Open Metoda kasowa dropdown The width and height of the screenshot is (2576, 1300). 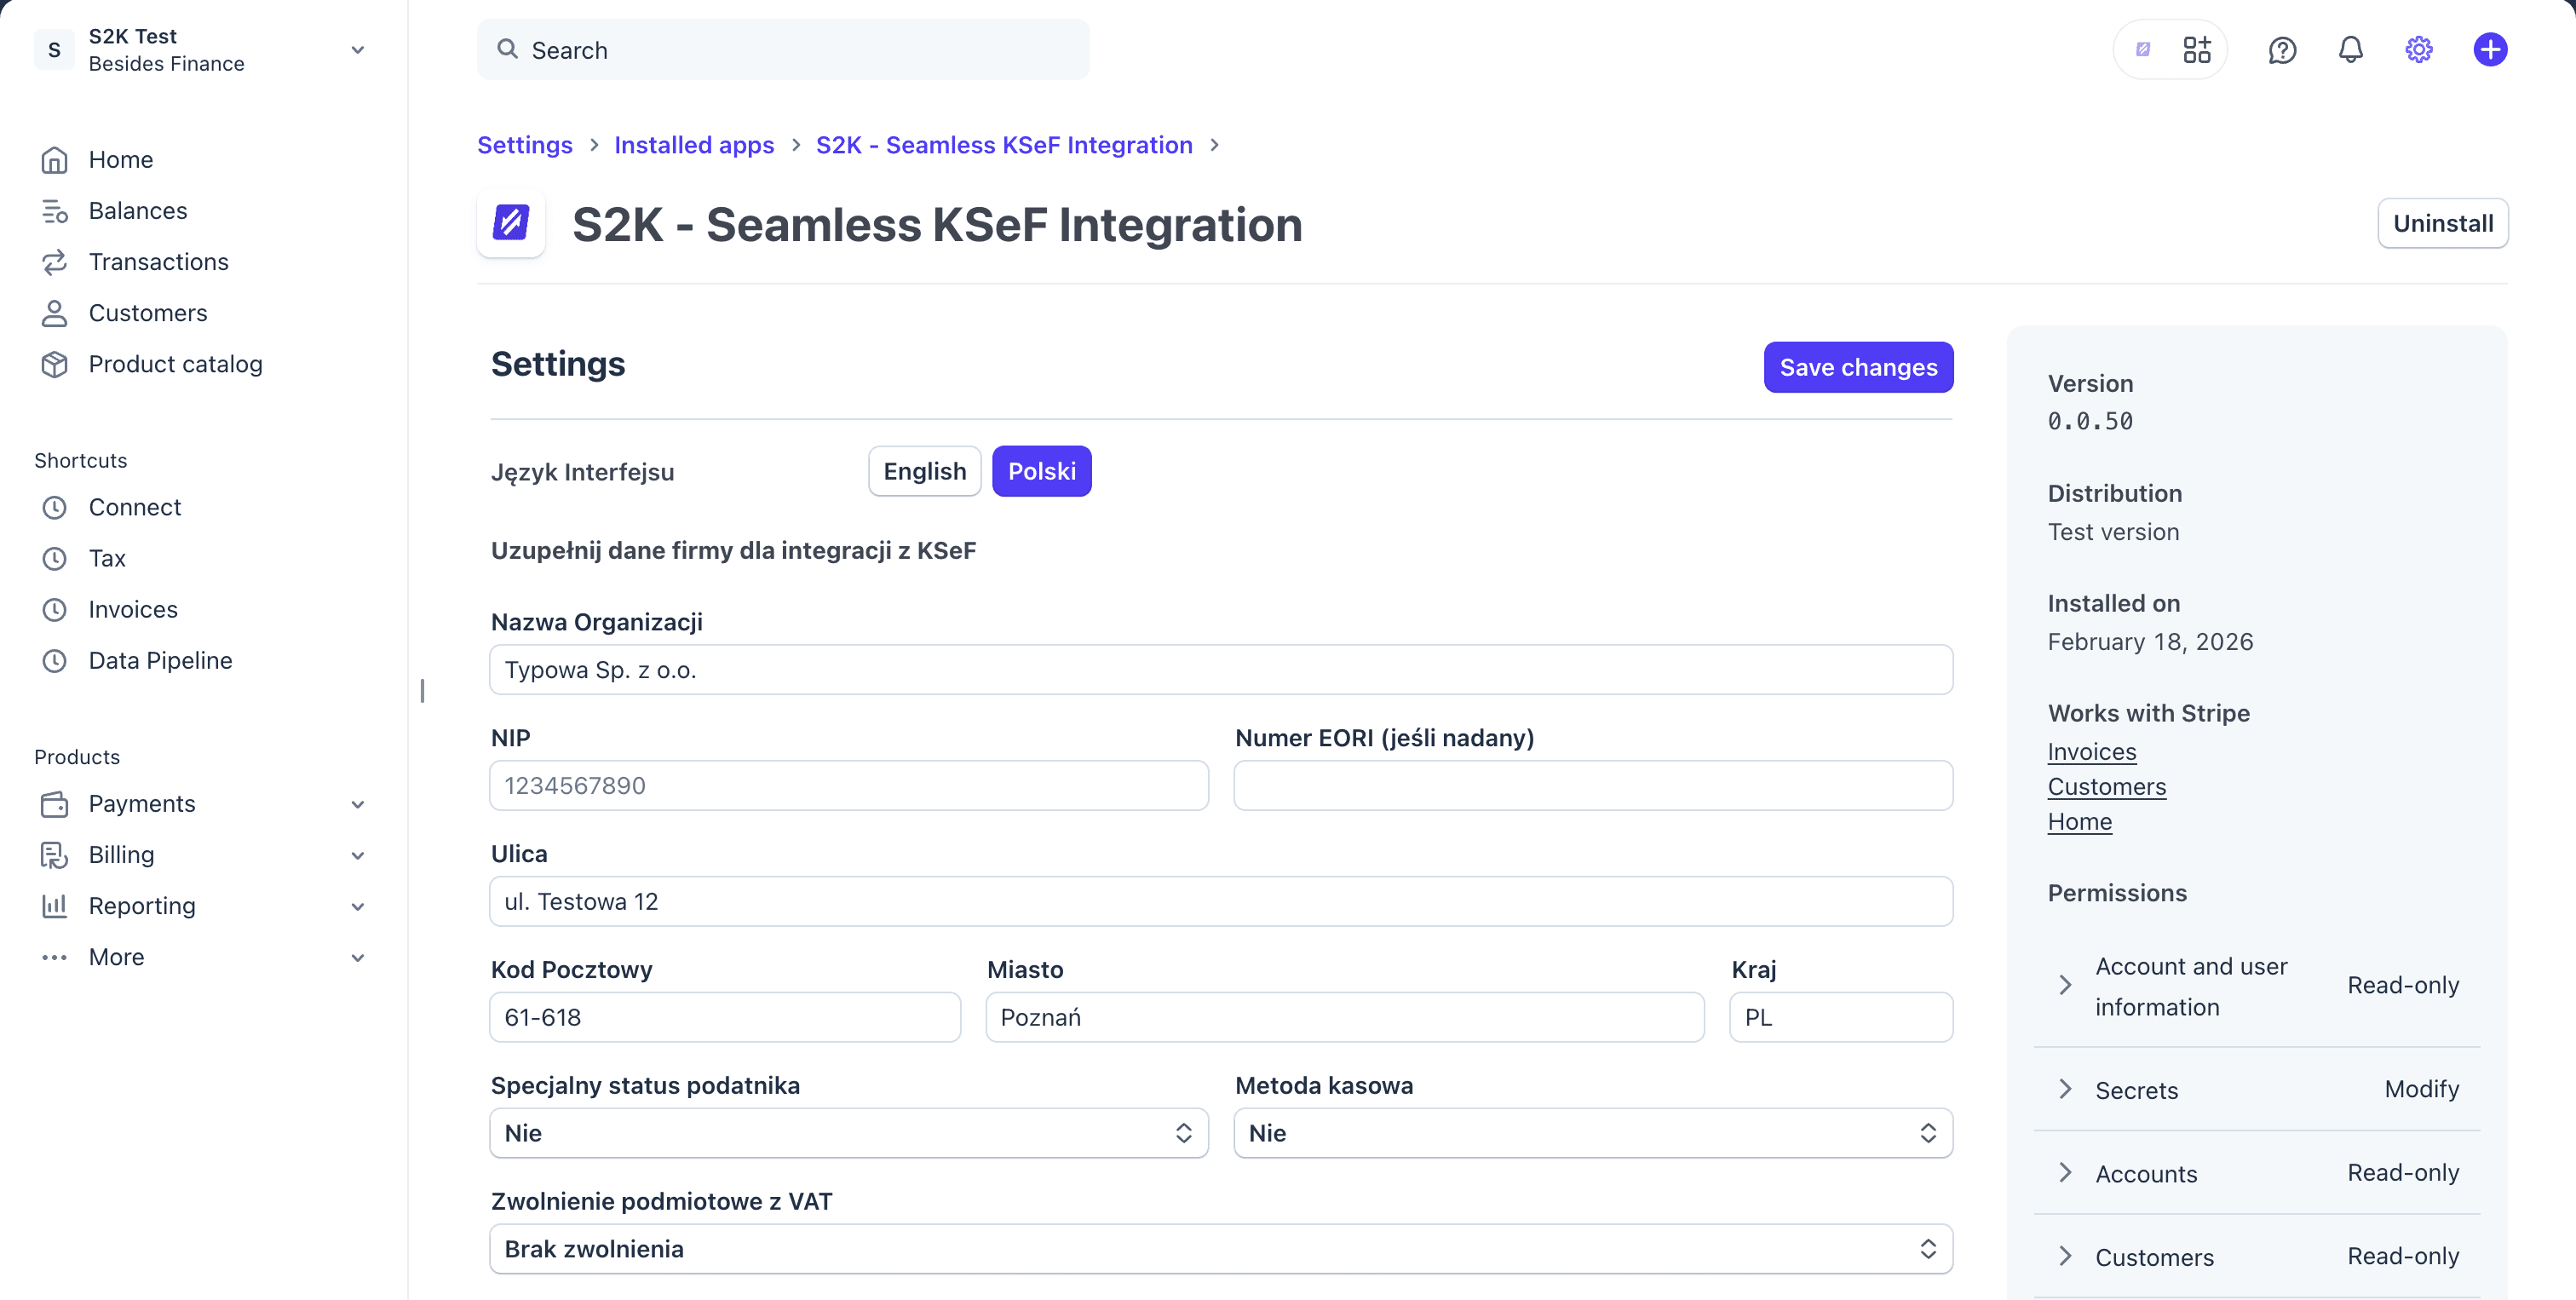[x=1592, y=1132]
